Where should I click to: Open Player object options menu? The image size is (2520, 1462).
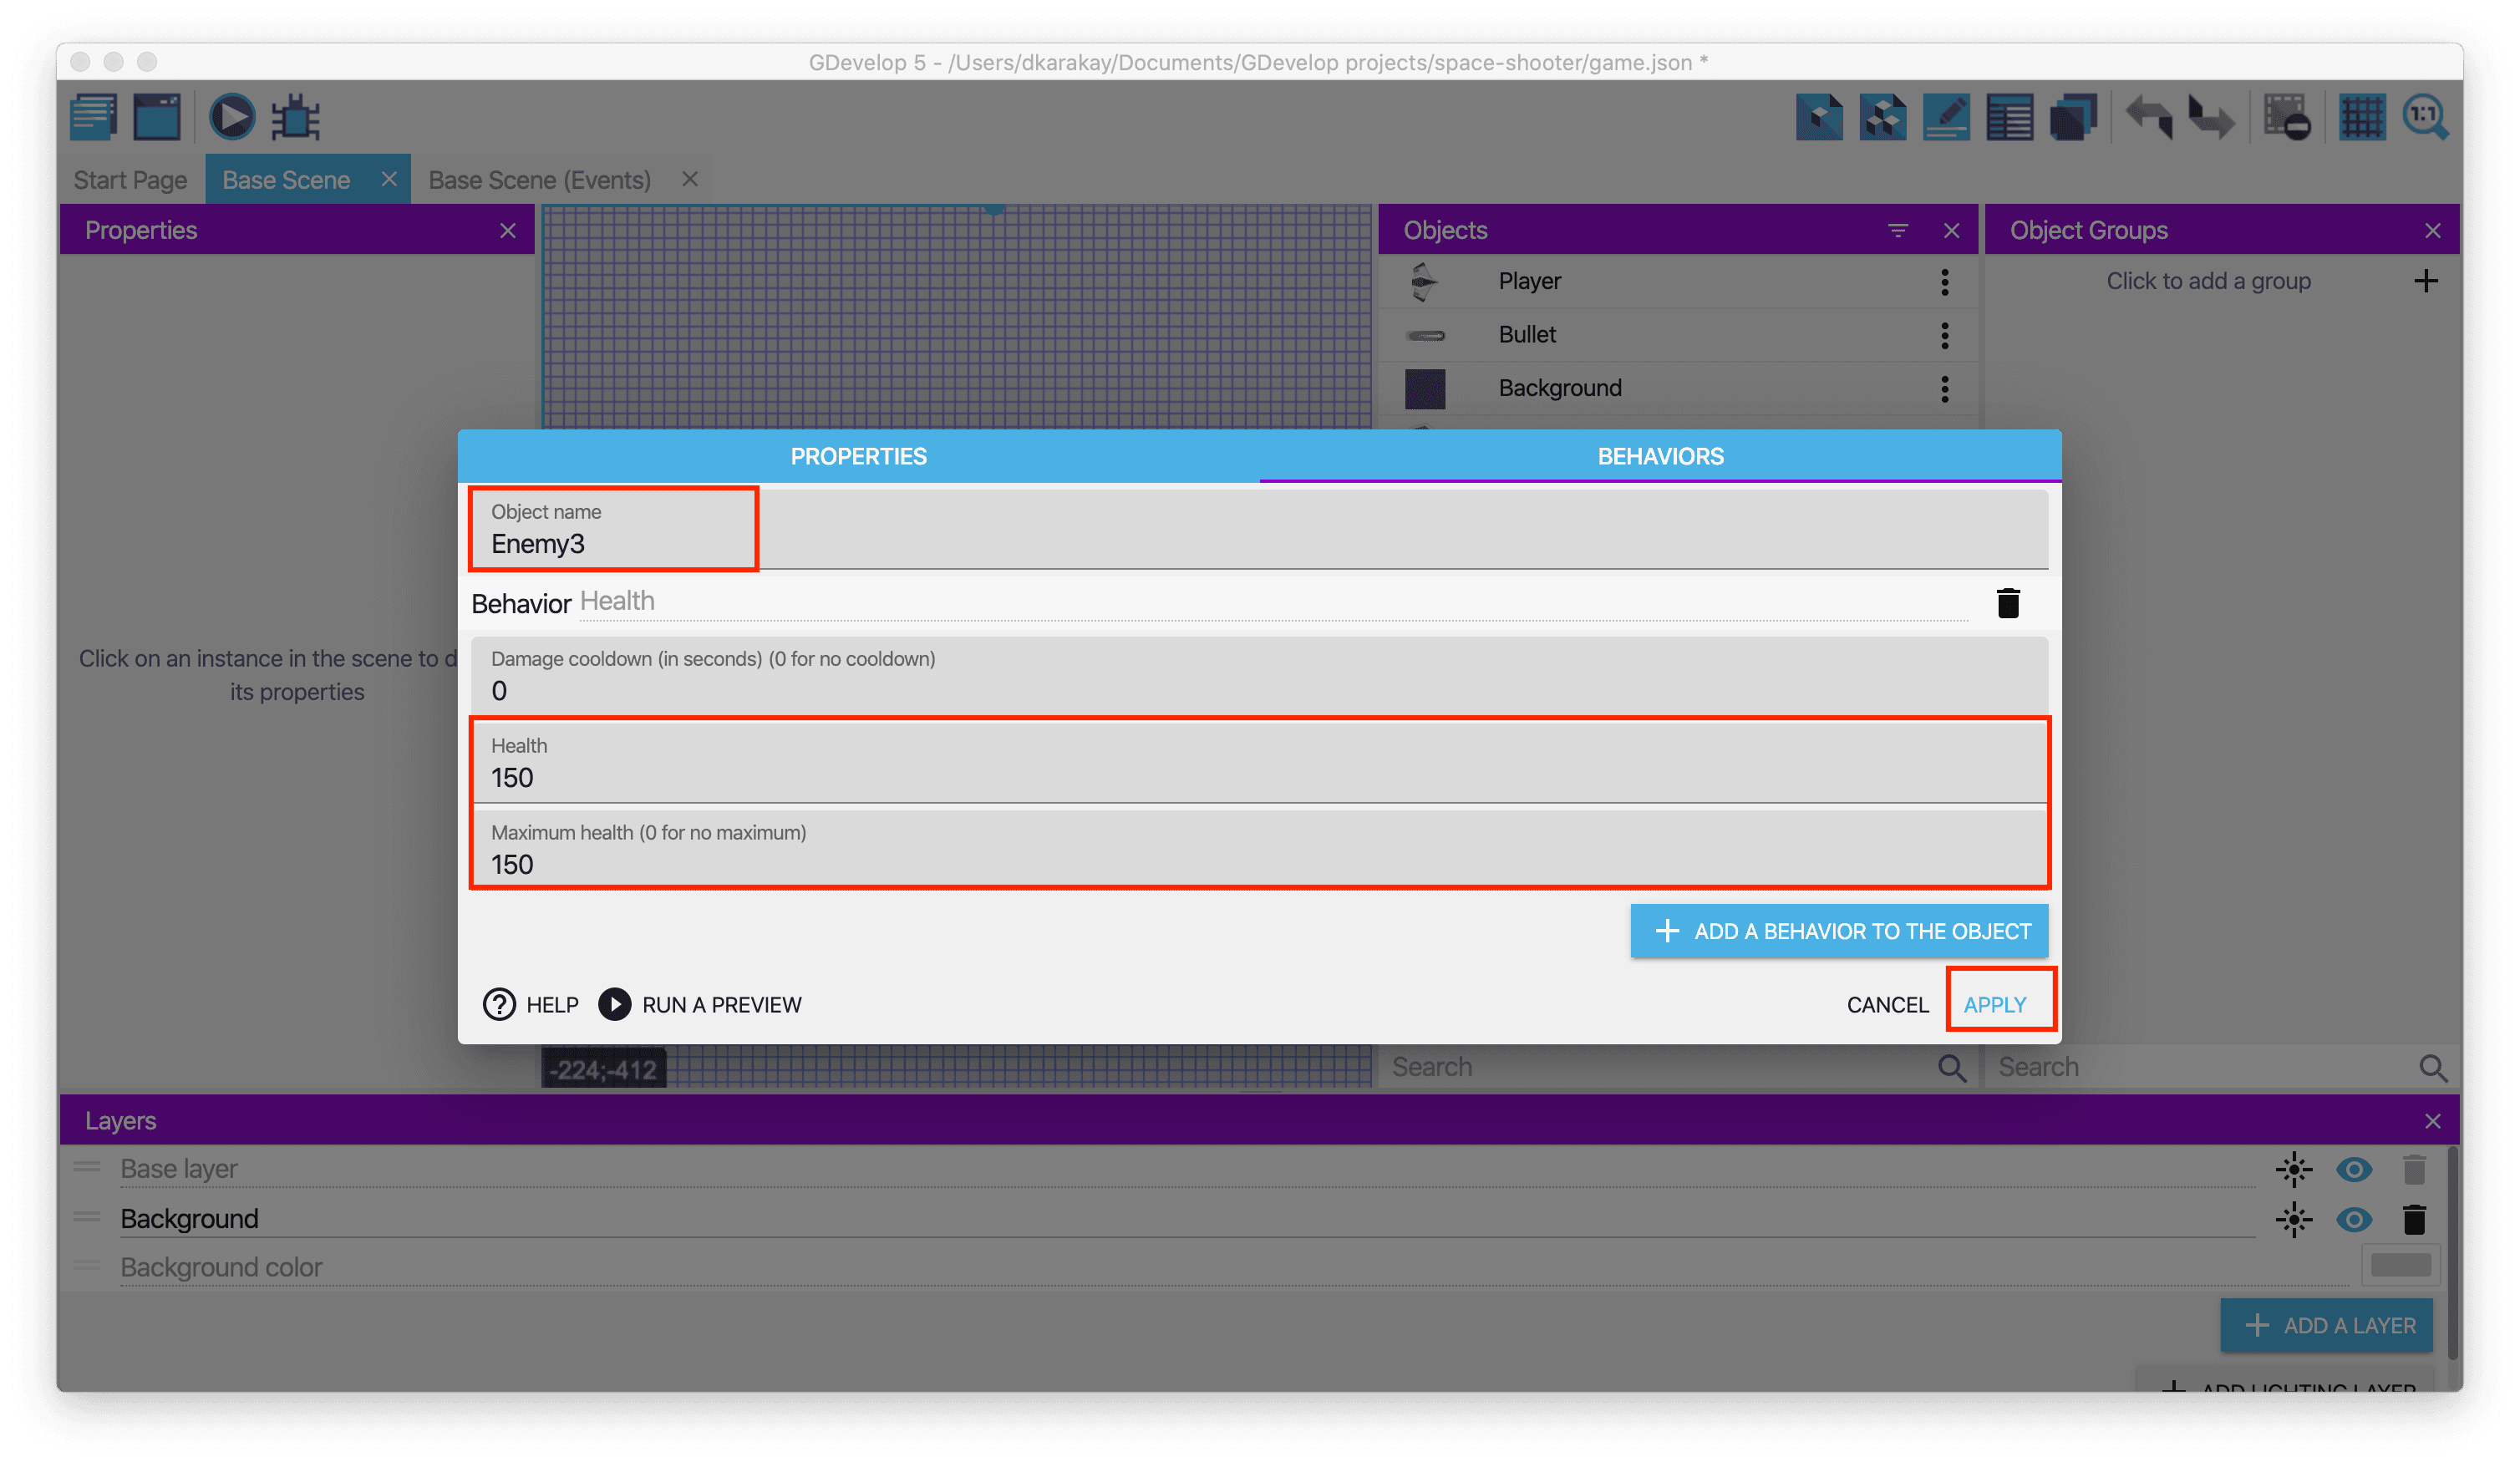[1944, 282]
